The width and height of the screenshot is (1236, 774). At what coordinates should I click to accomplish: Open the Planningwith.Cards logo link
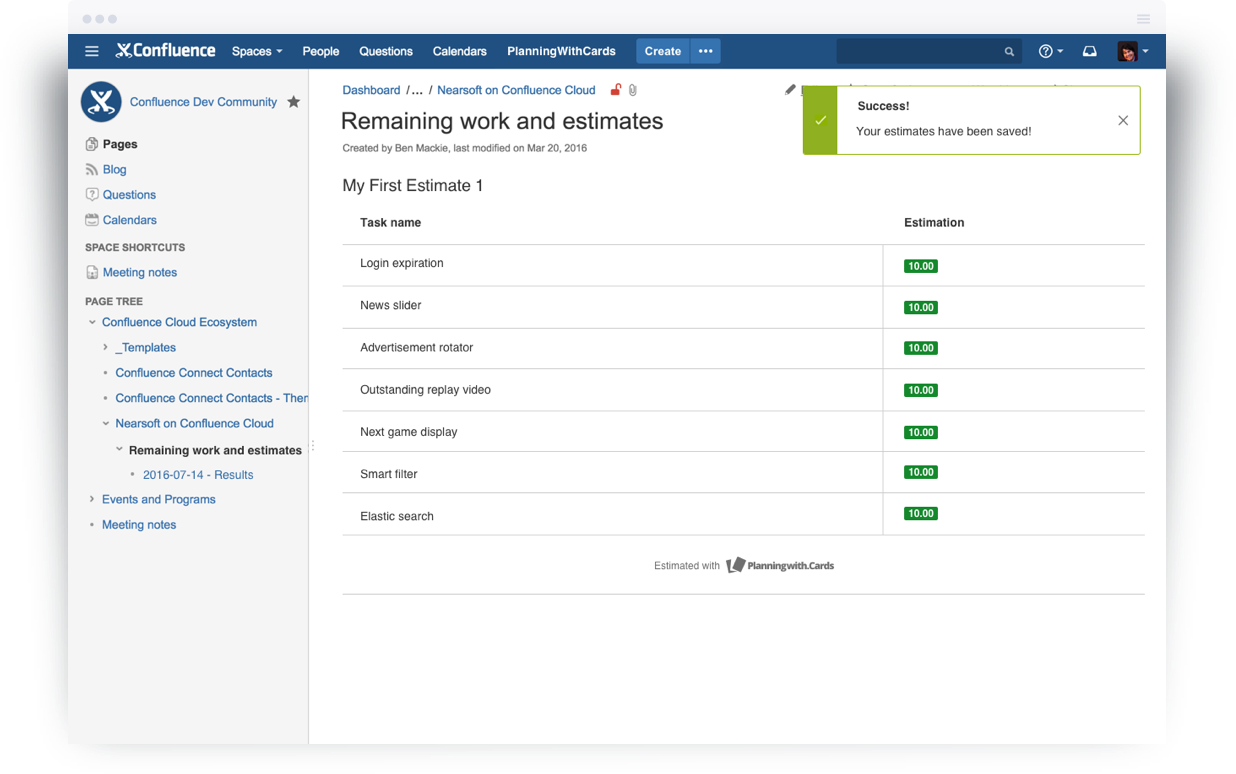coord(780,565)
